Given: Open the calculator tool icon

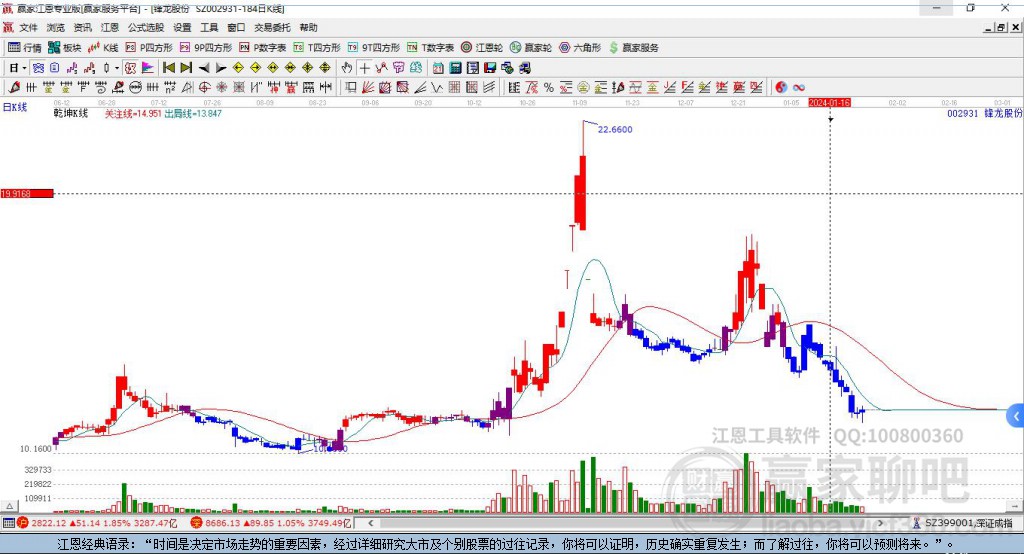Looking at the screenshot, I should (456, 67).
